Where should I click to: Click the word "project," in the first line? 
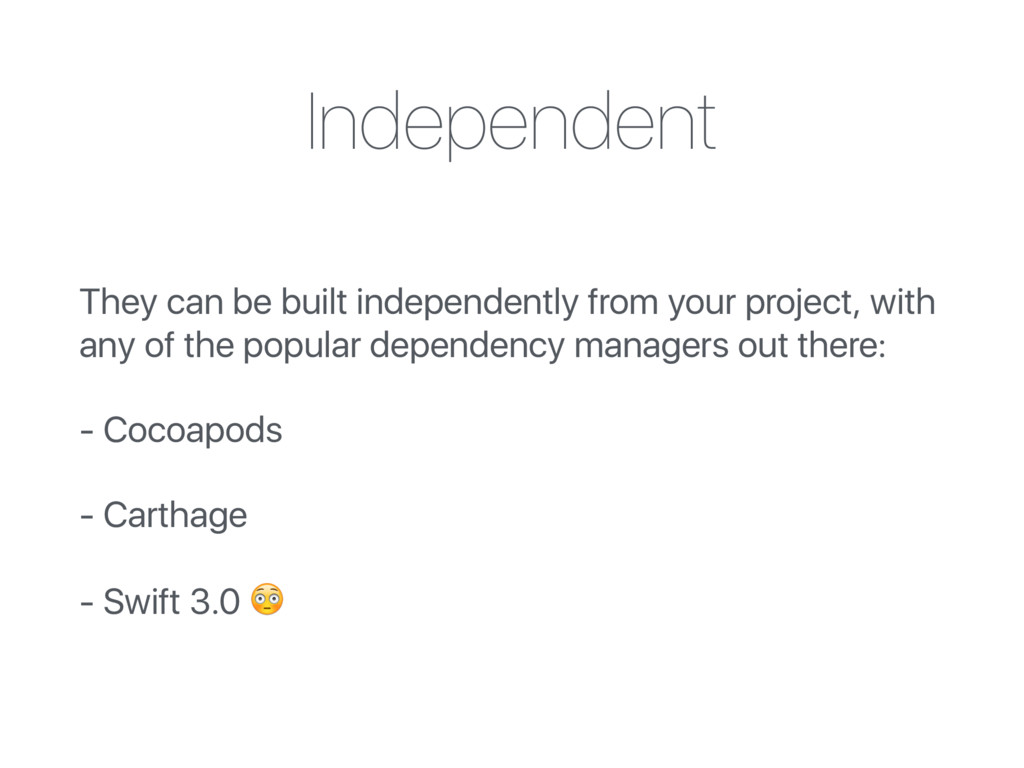pos(785,303)
